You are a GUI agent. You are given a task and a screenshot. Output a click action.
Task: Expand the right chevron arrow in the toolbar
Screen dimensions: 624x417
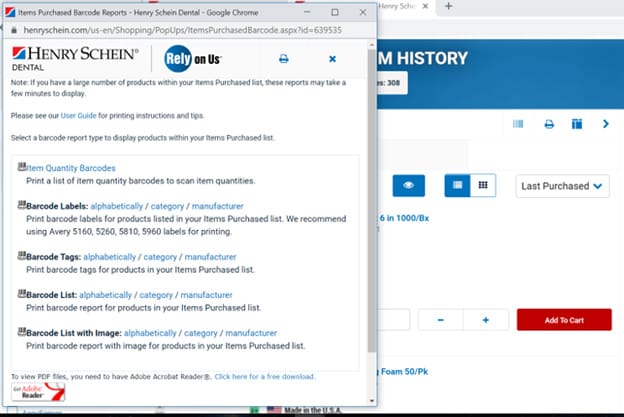(x=605, y=124)
